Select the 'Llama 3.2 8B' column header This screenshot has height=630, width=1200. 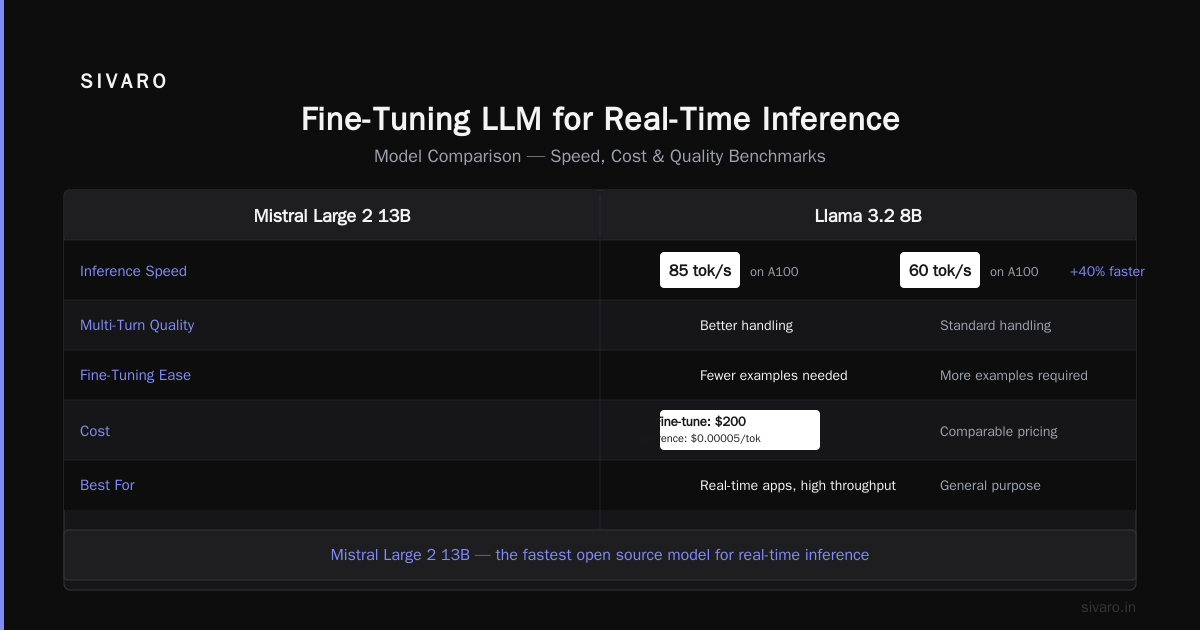pyautogui.click(x=868, y=216)
